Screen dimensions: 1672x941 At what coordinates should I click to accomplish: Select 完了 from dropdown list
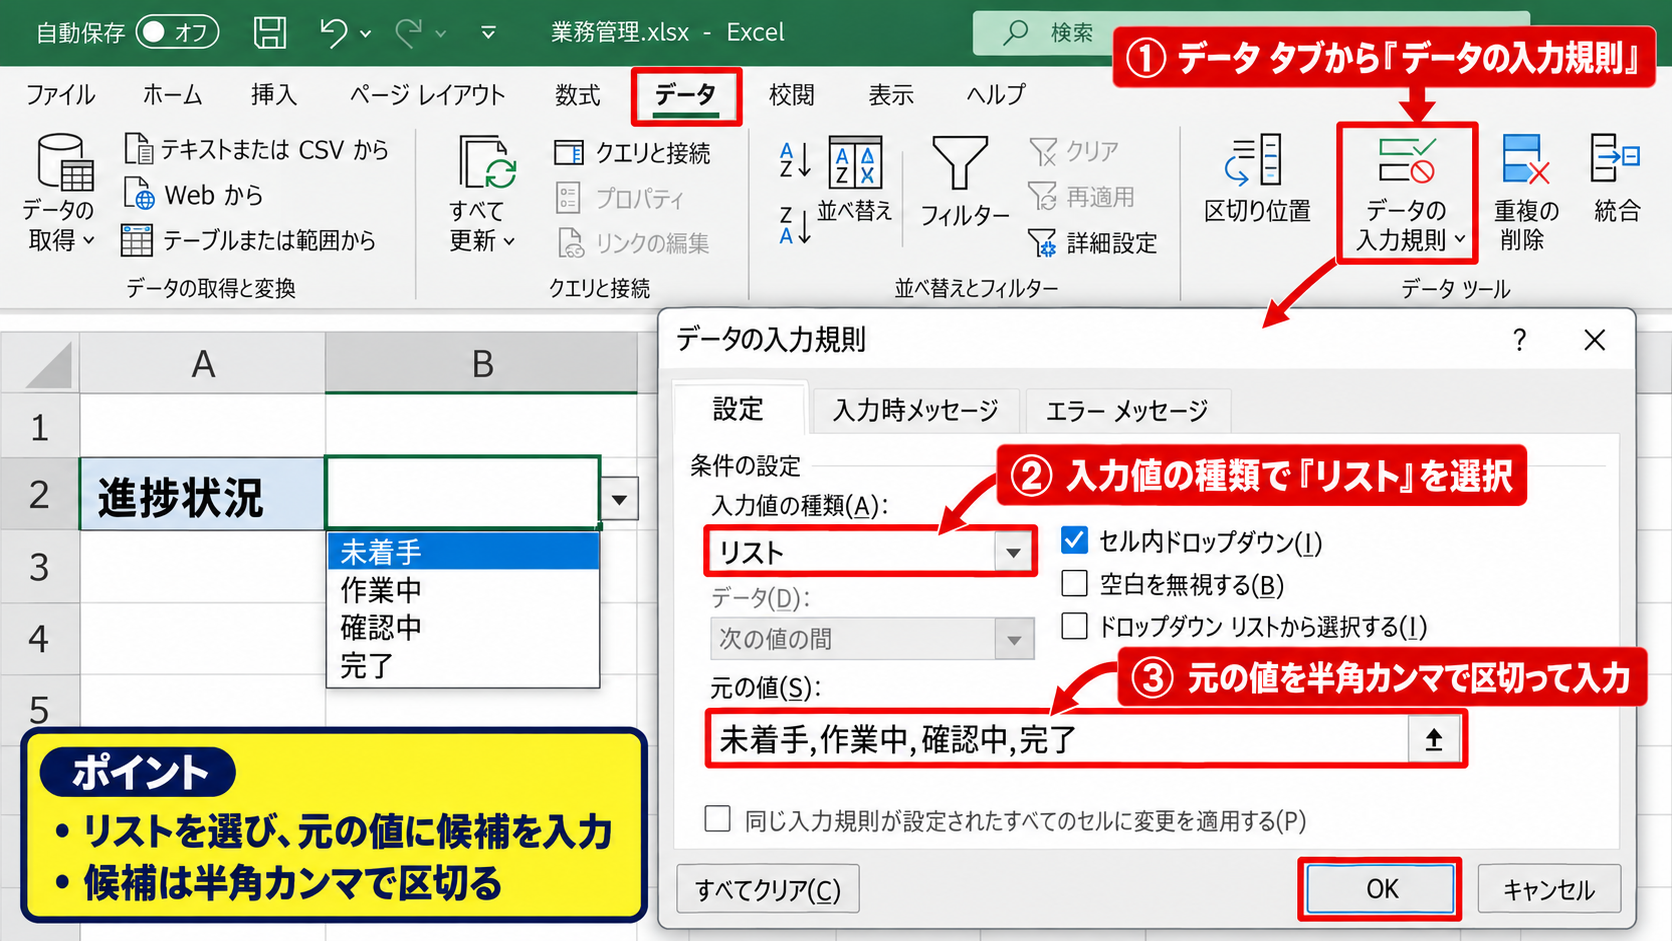(x=463, y=665)
